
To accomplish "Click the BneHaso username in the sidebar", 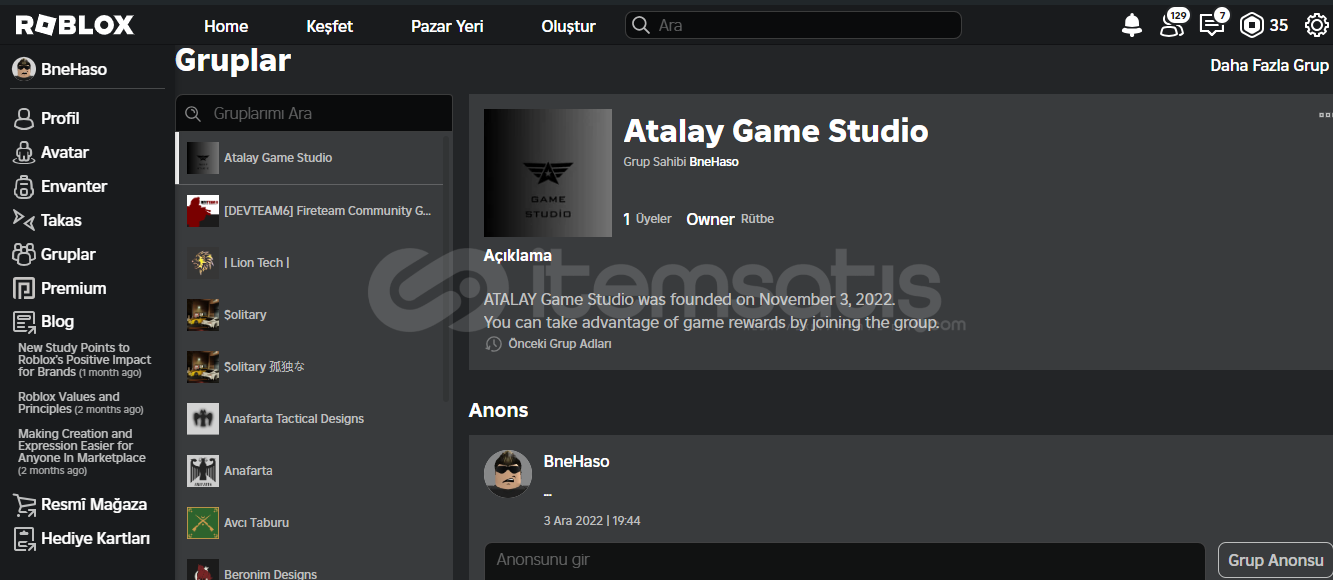I will 74,69.
